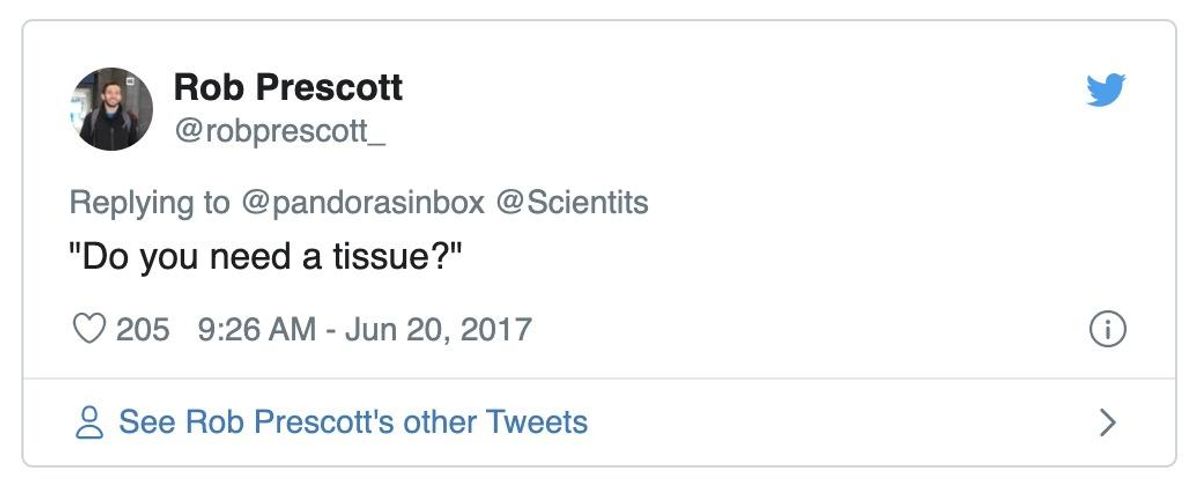Click the Twitter bird logo icon
This screenshot has height=479, width=1200.
tap(1106, 90)
